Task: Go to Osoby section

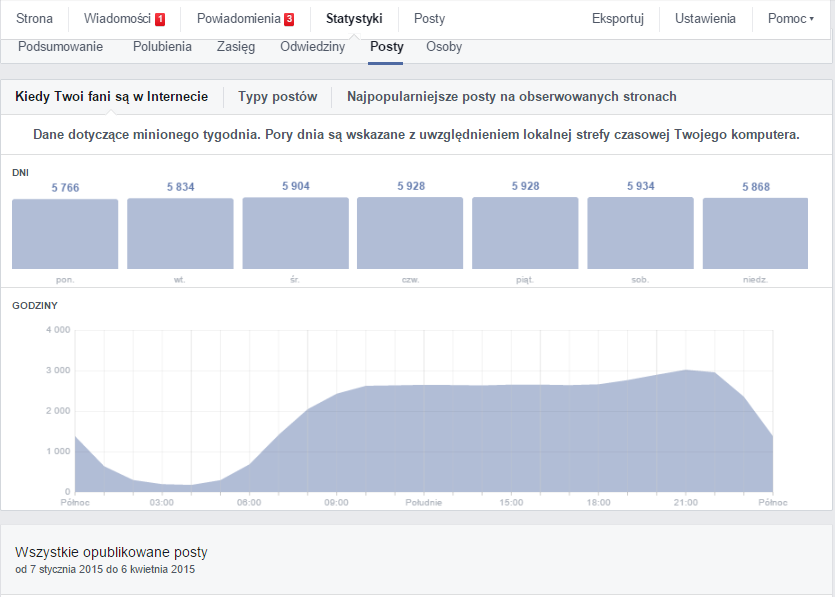Action: (444, 47)
